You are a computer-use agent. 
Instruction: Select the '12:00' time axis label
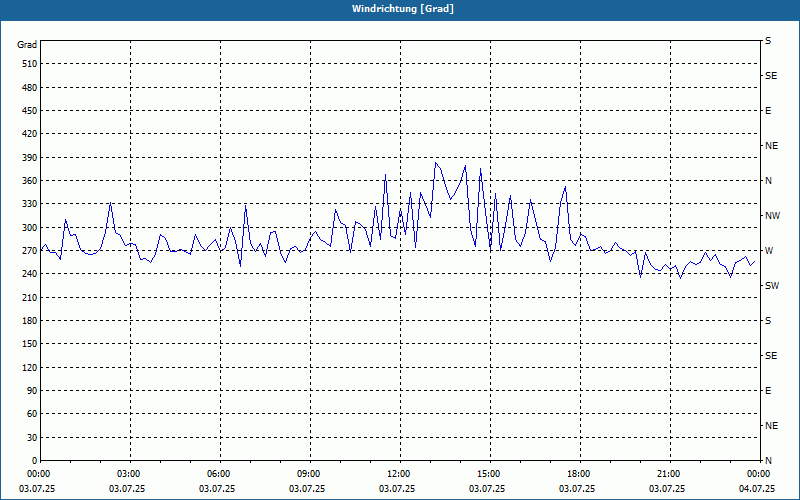[x=397, y=474]
